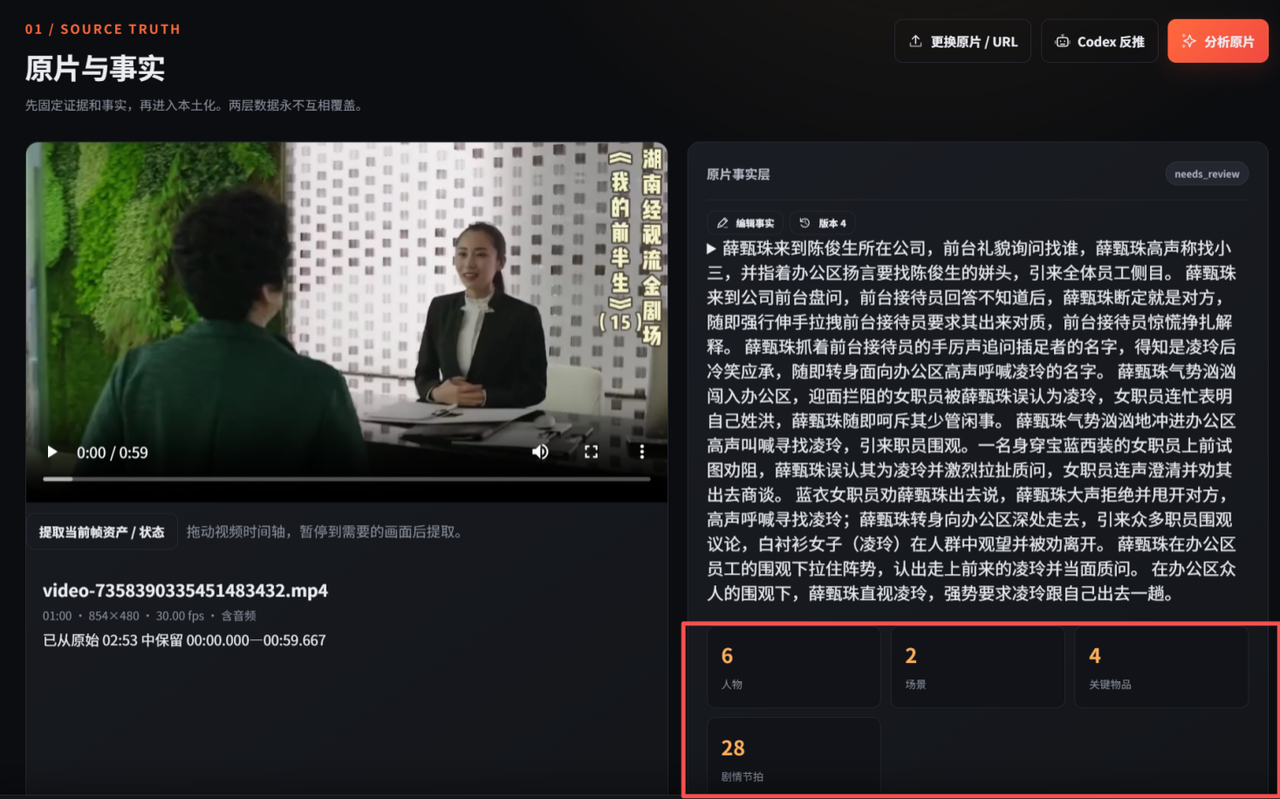Click the video progress bar

click(346, 479)
